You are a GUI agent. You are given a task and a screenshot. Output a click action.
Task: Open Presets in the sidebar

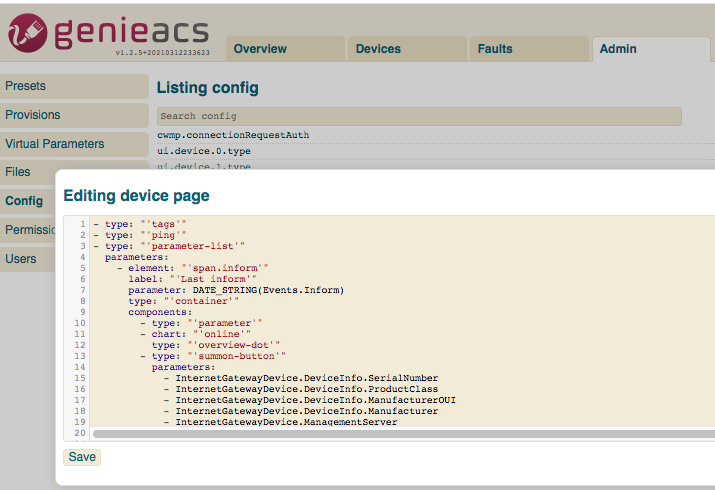pos(26,86)
